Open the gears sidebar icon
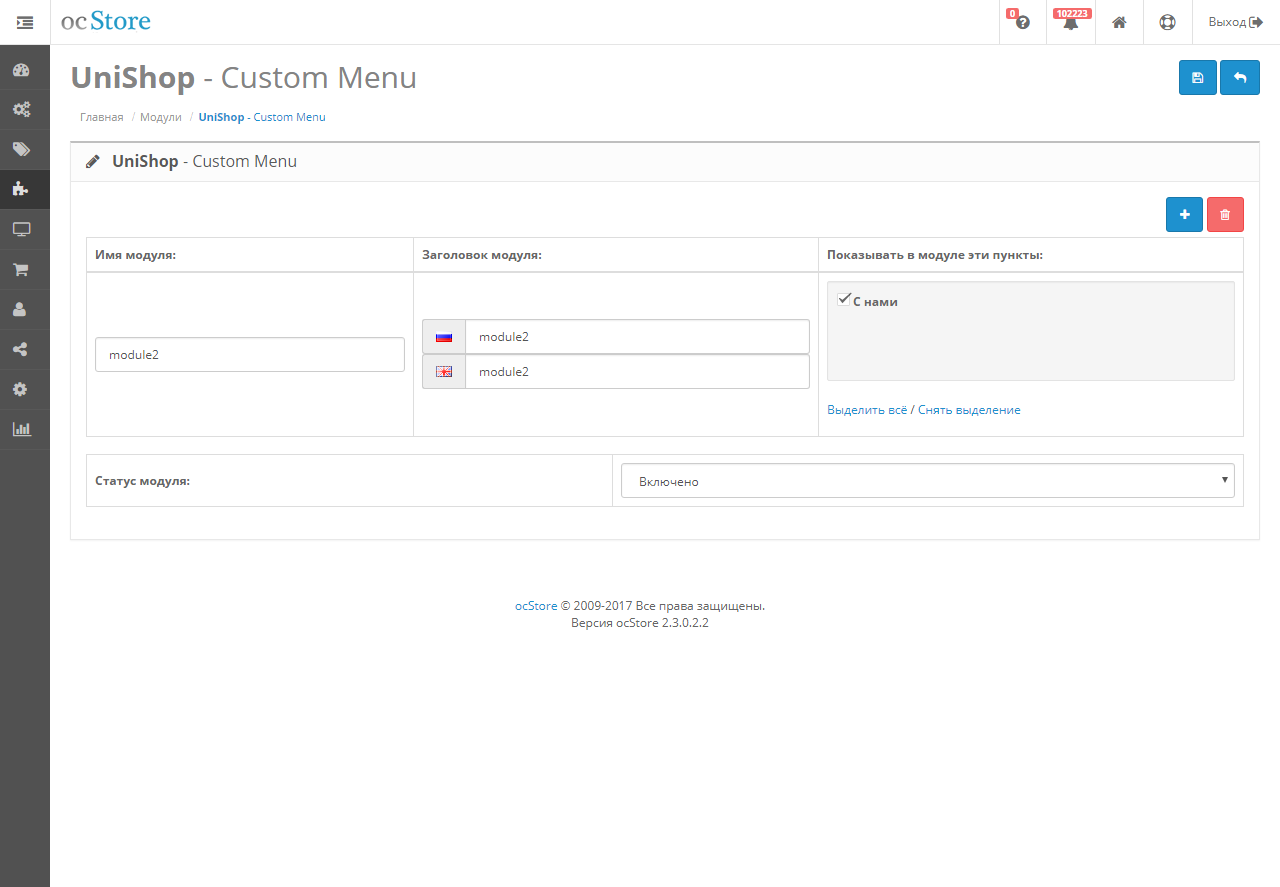 21,110
